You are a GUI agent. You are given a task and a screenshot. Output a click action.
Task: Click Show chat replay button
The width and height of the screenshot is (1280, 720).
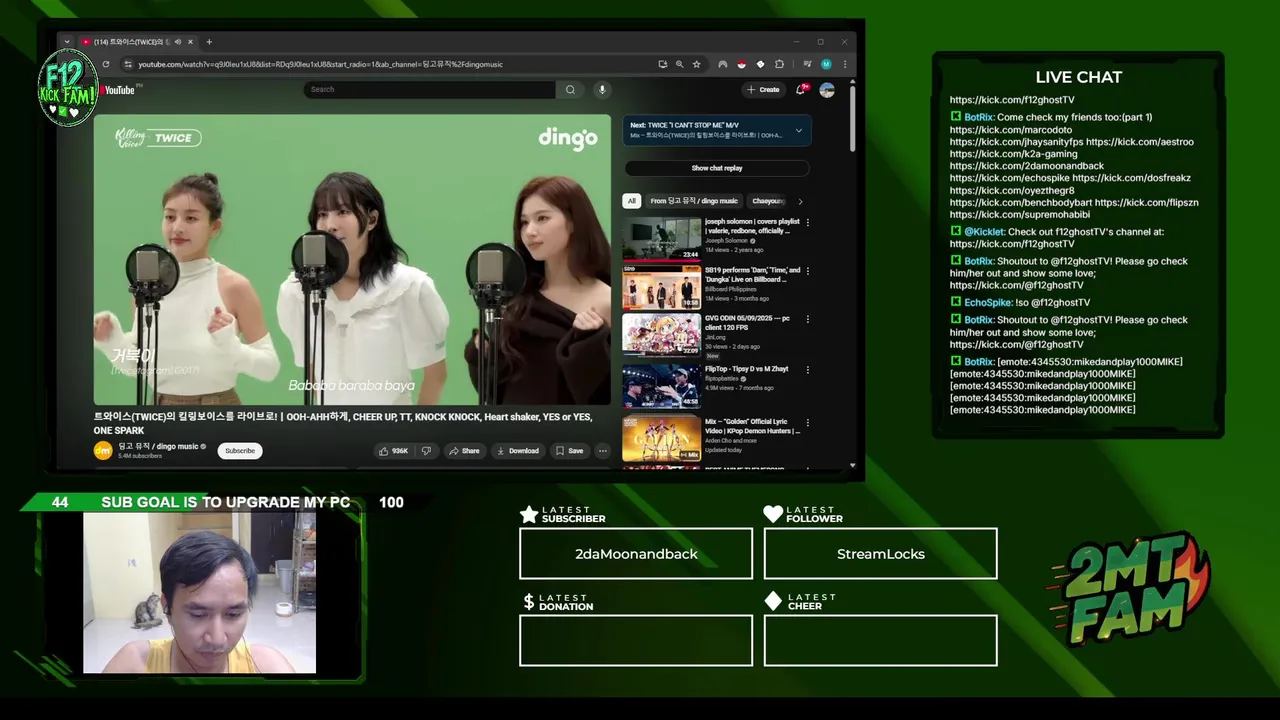pyautogui.click(x=717, y=168)
